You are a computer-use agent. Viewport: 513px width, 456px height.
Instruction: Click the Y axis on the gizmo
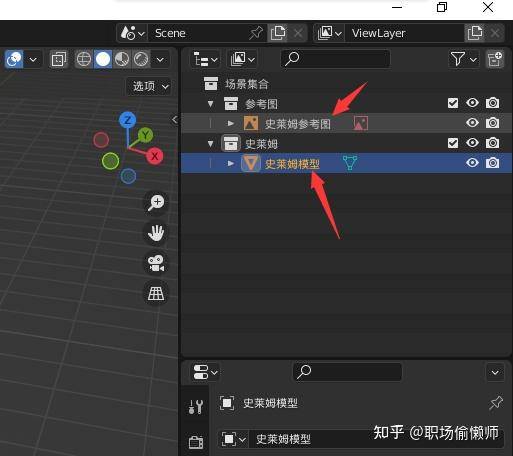145,135
